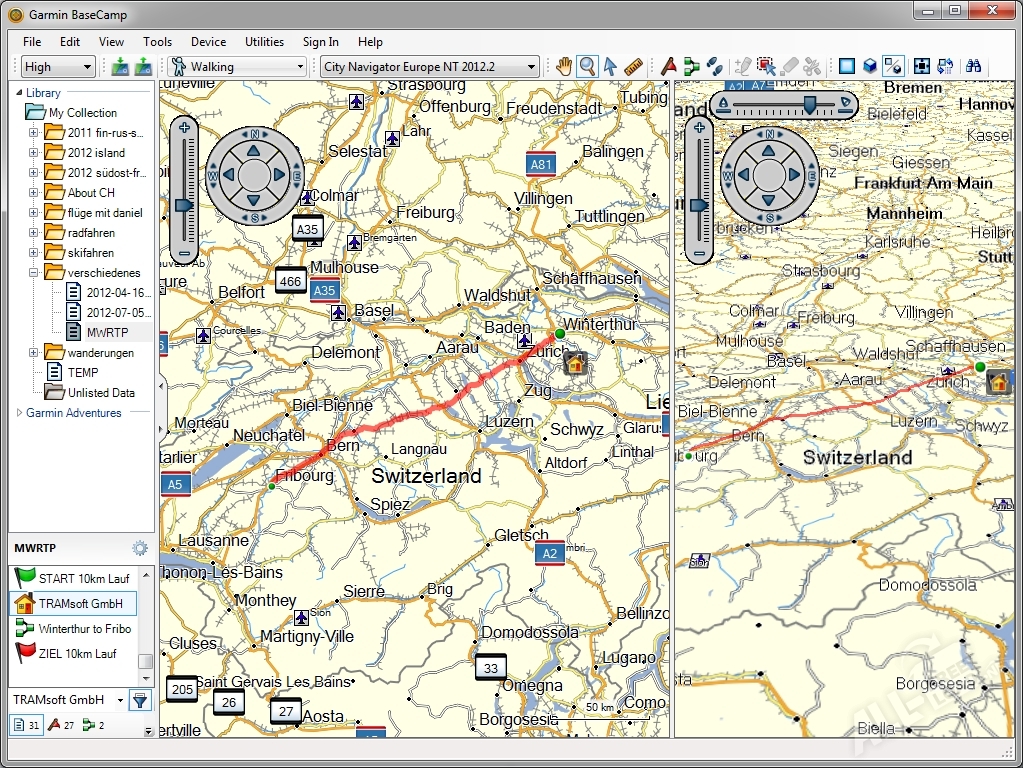This screenshot has height=768, width=1024.
Task: Open the Find binoculars search
Action: pyautogui.click(x=973, y=67)
